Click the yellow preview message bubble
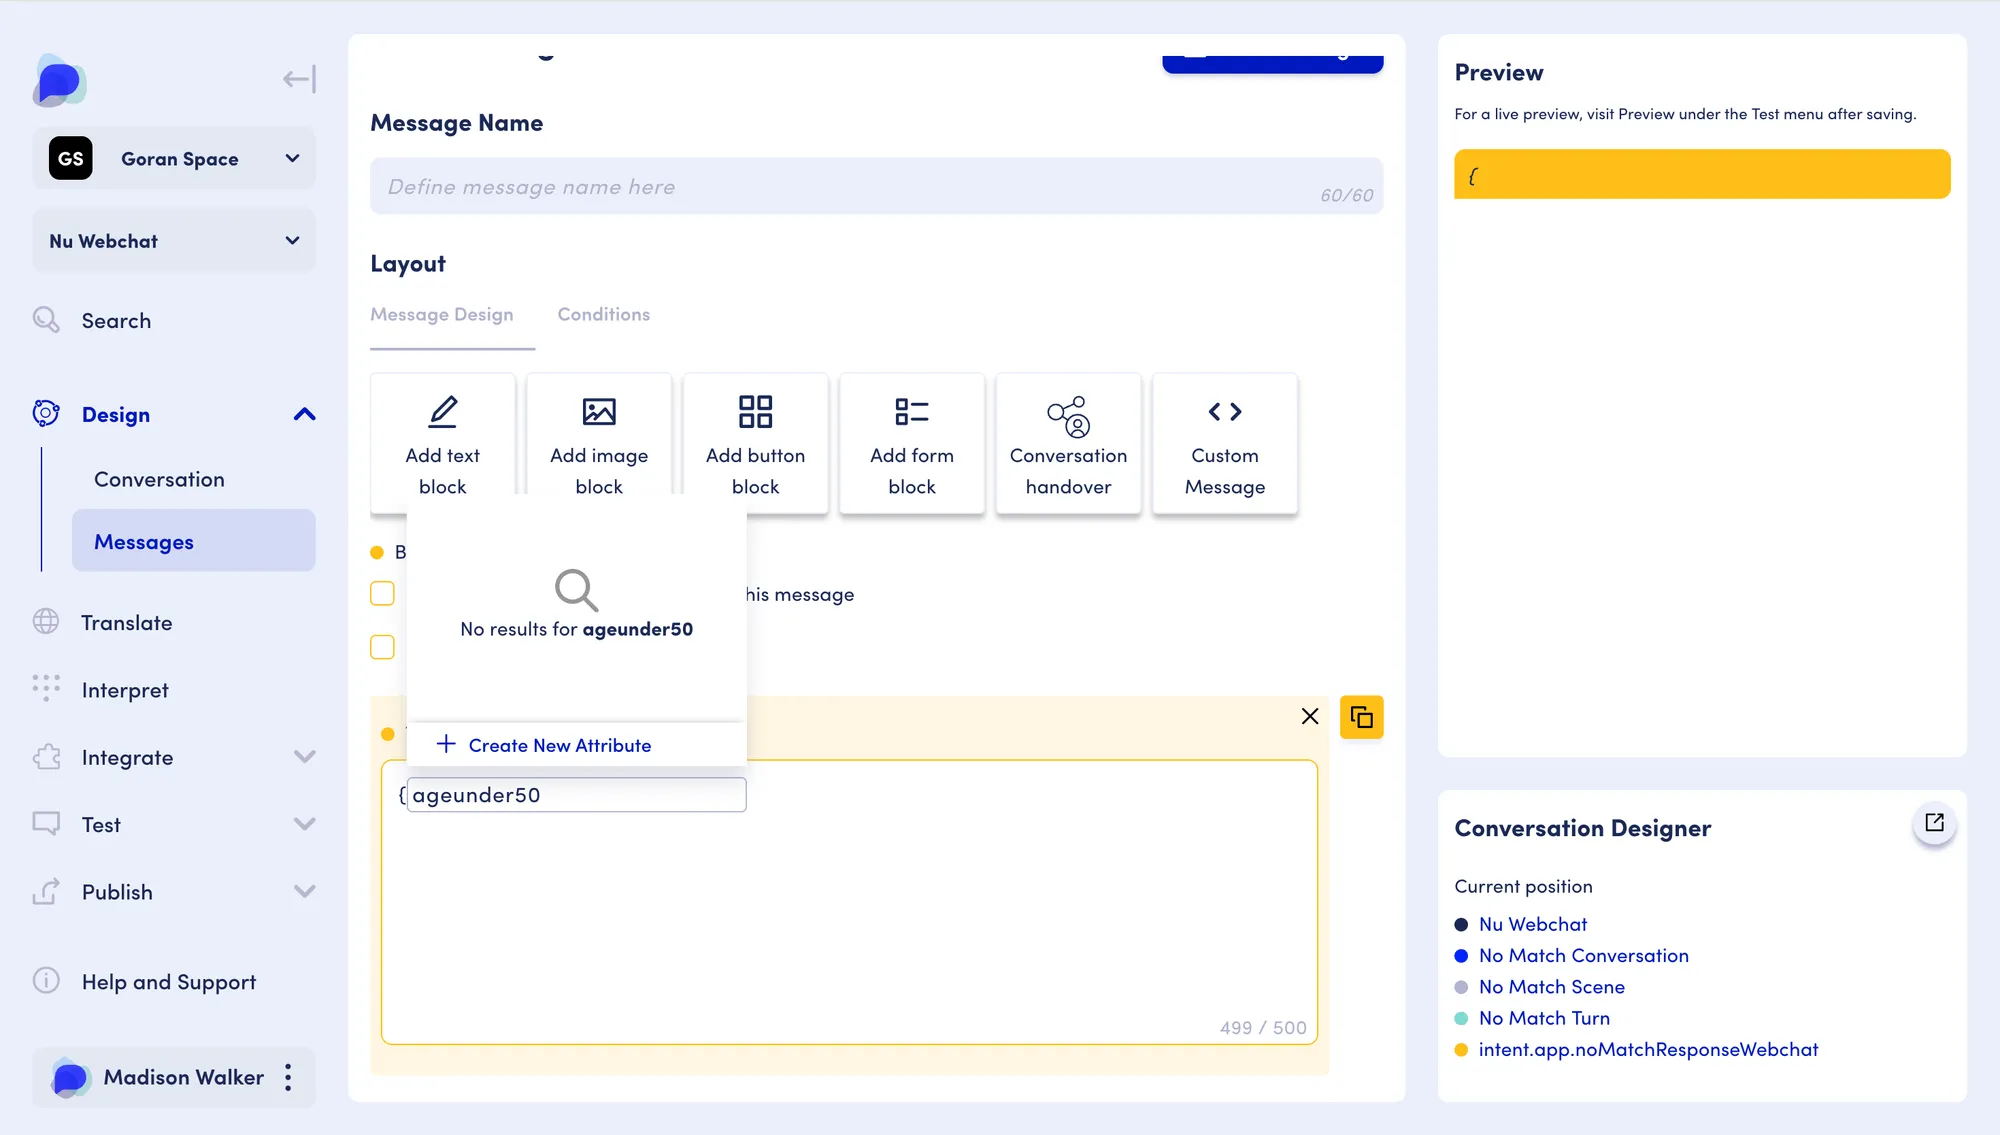 point(1702,174)
